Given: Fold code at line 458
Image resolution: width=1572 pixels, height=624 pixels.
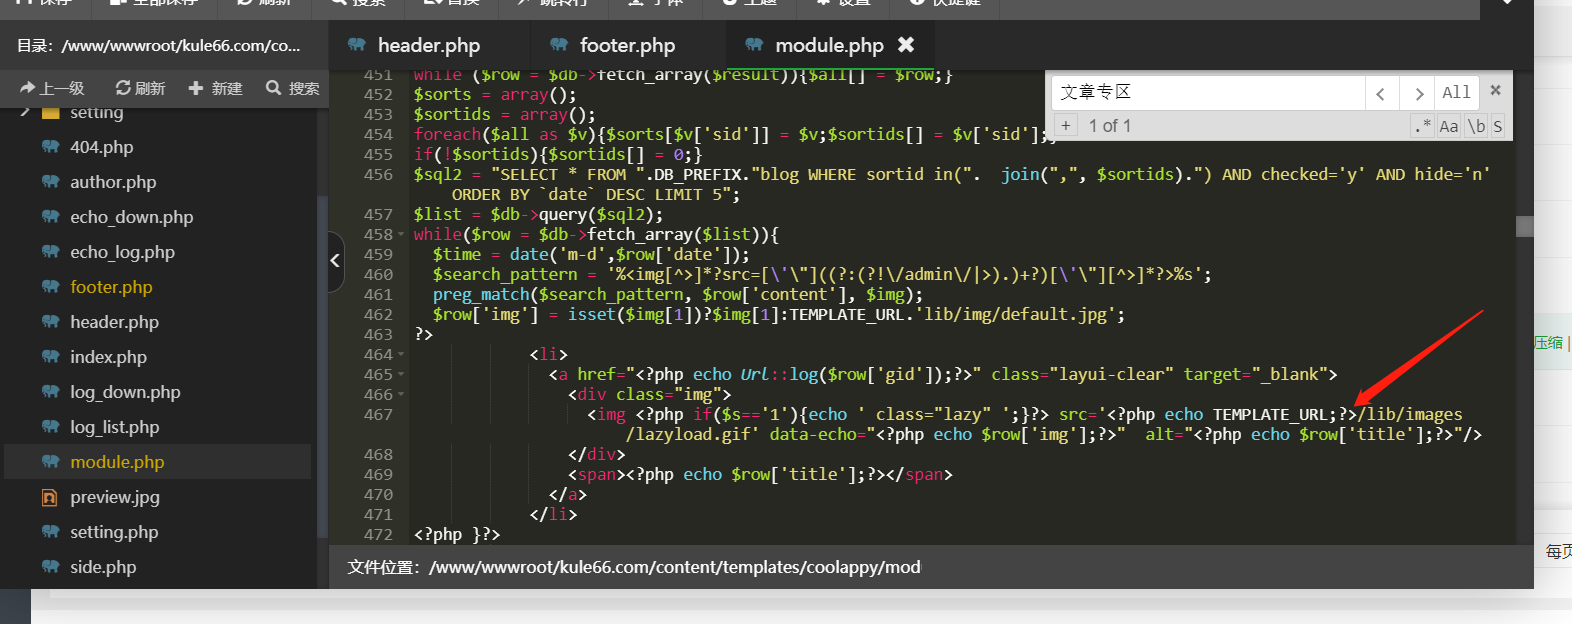Looking at the screenshot, I should (401, 235).
